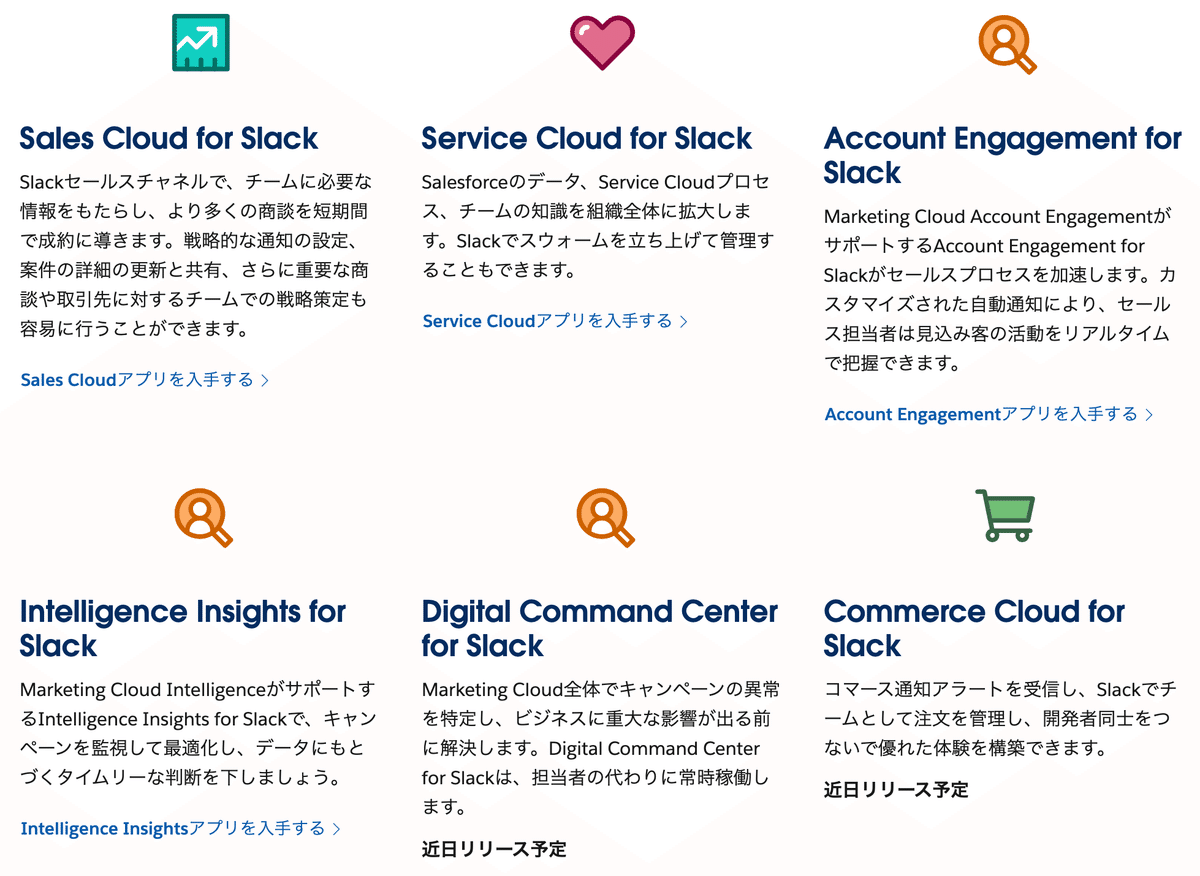
Task: Select the Digital Command Center for Slack heading
Action: pos(600,628)
